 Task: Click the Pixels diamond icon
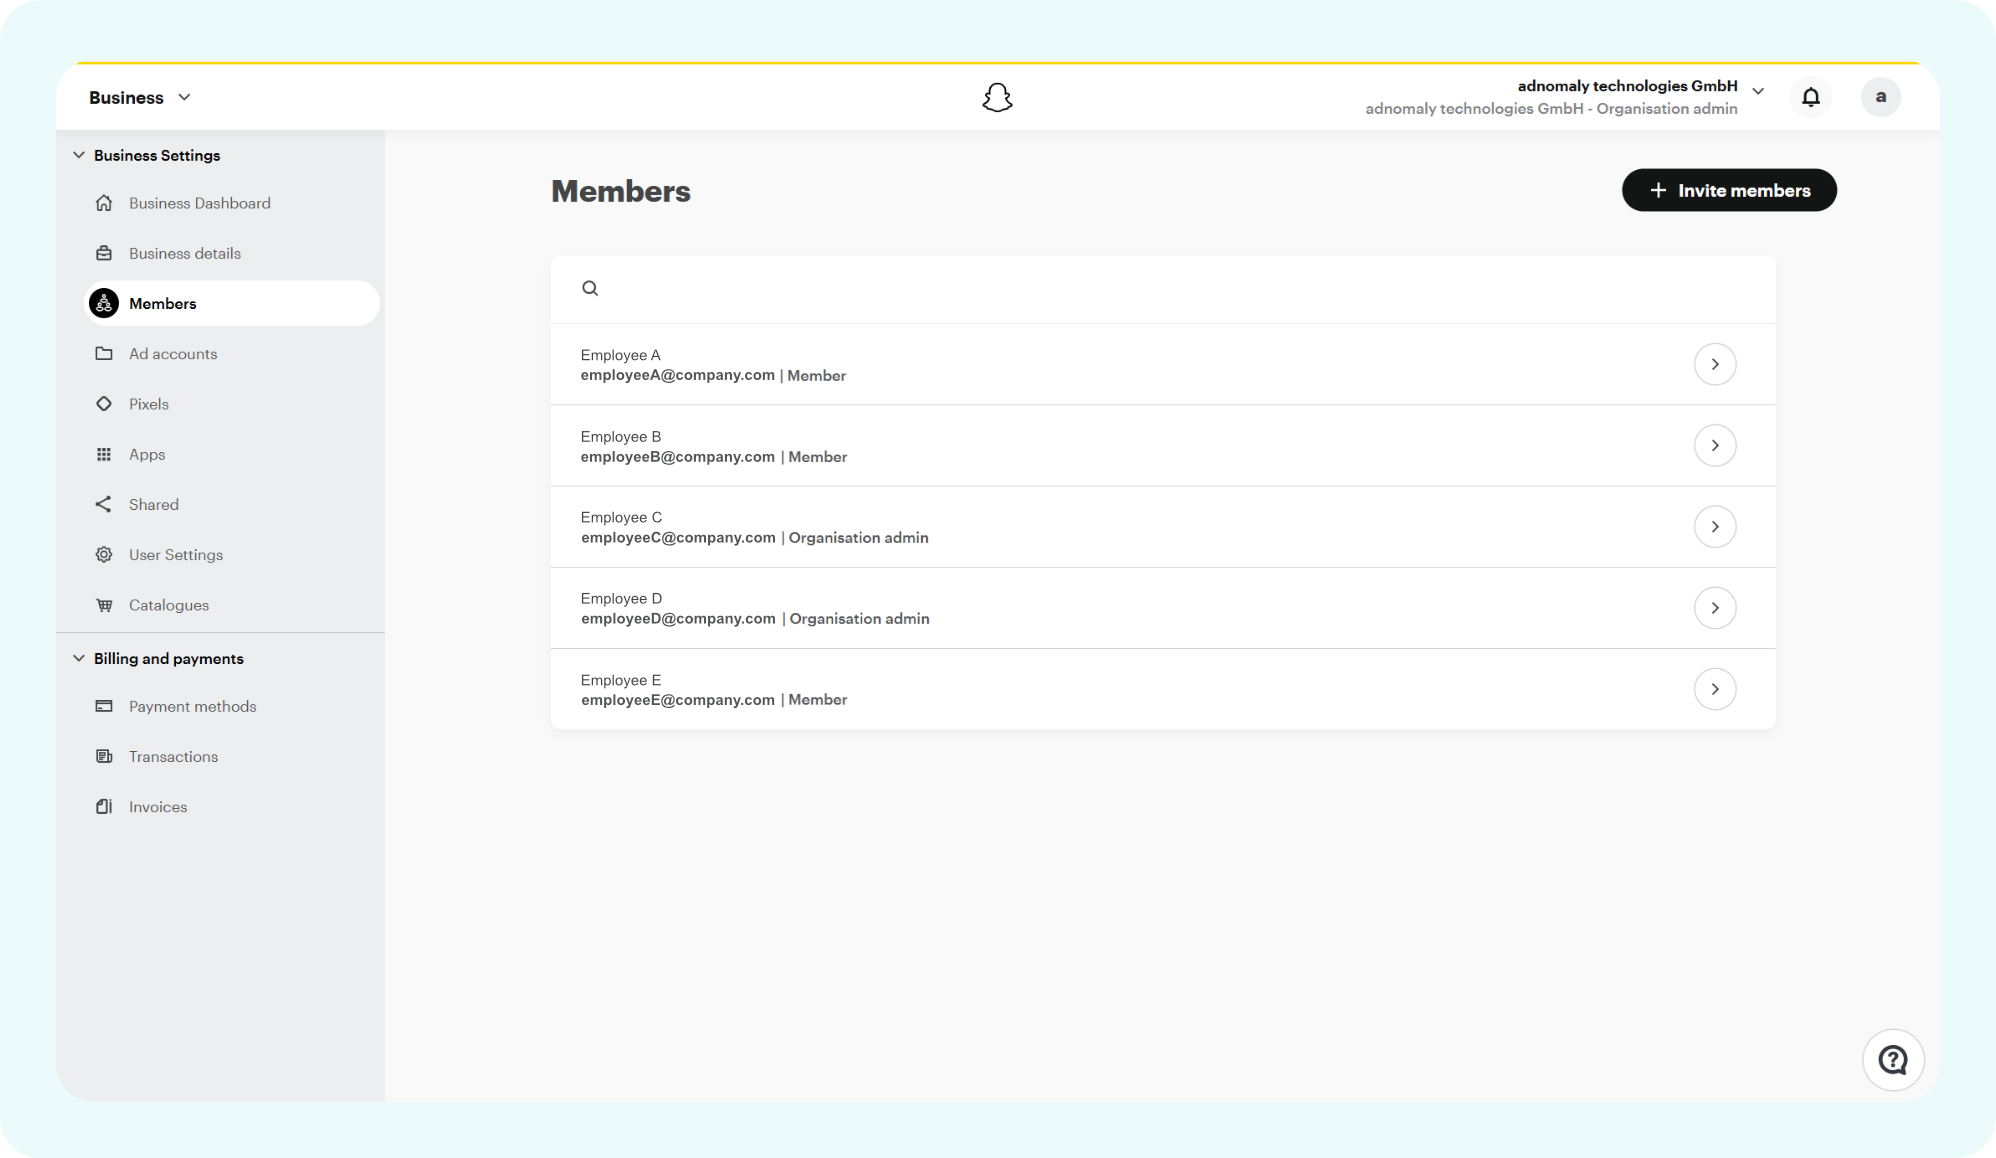coord(104,404)
